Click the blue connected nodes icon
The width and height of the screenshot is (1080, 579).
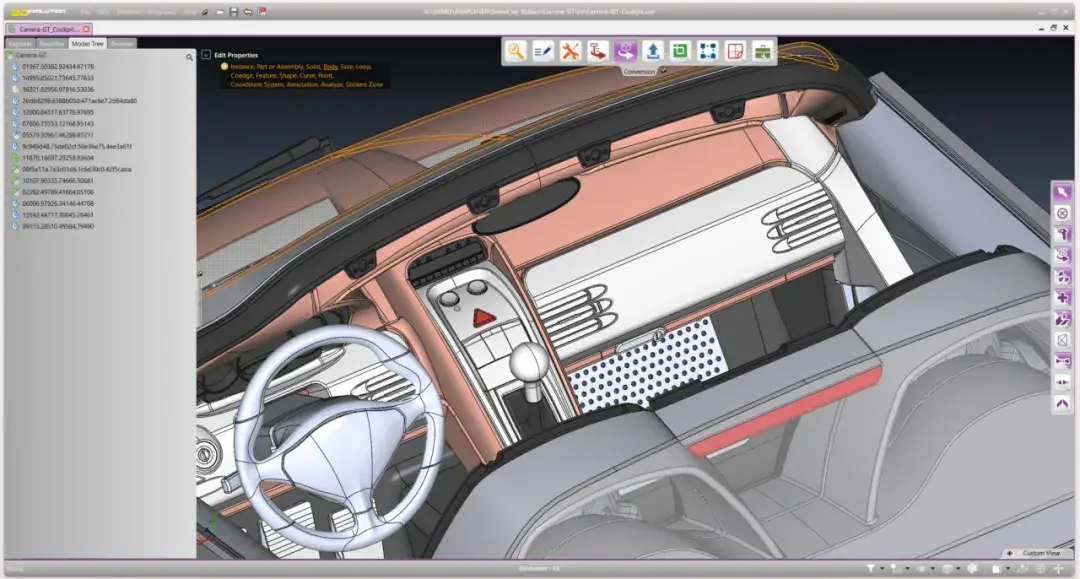pyautogui.click(x=708, y=51)
